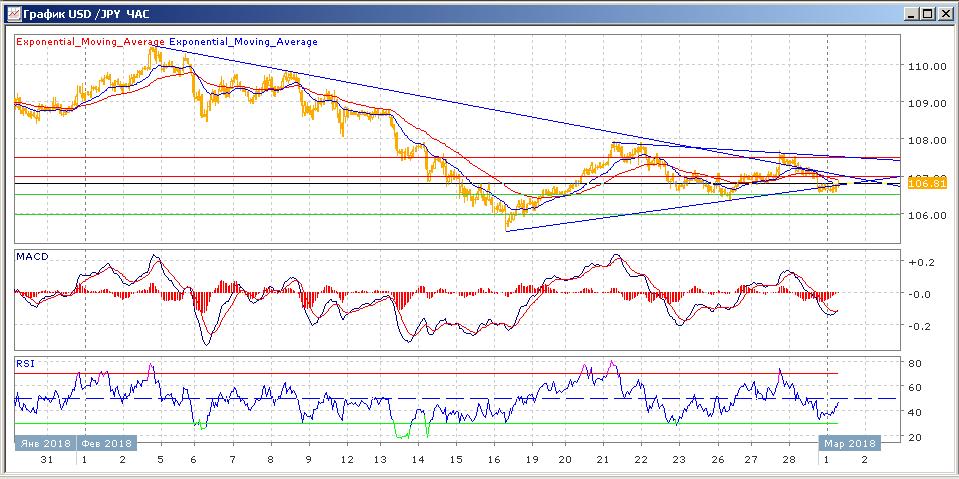
Task: Click the RSI 40 axis label
Action: coord(915,412)
